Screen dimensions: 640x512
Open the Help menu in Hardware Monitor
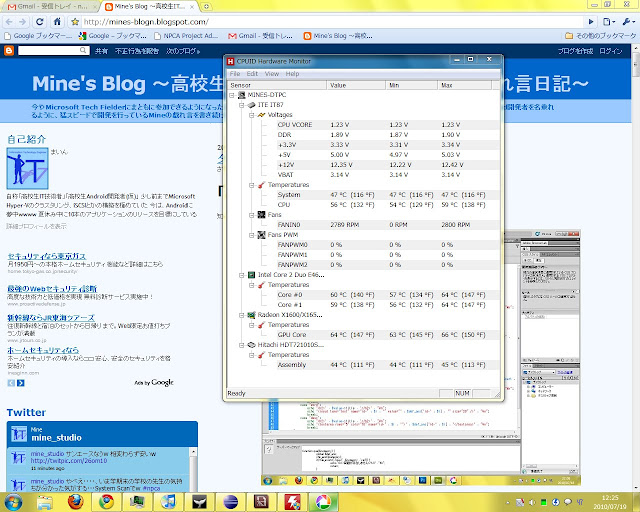coord(292,74)
